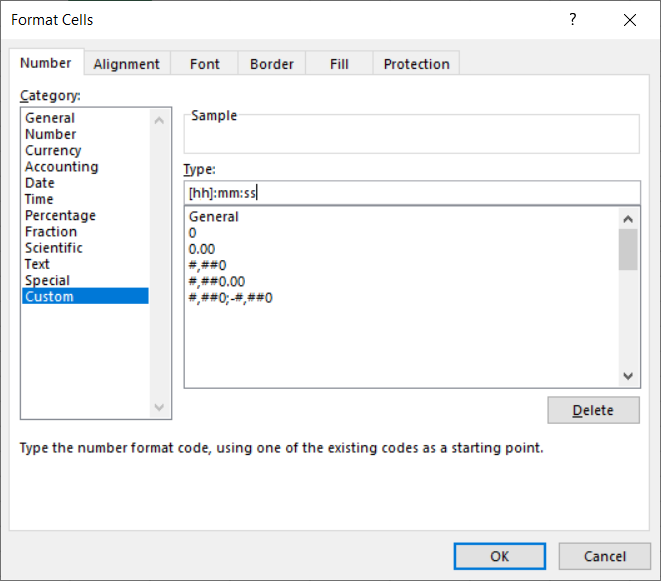Select the General format code in Type list

click(214, 217)
